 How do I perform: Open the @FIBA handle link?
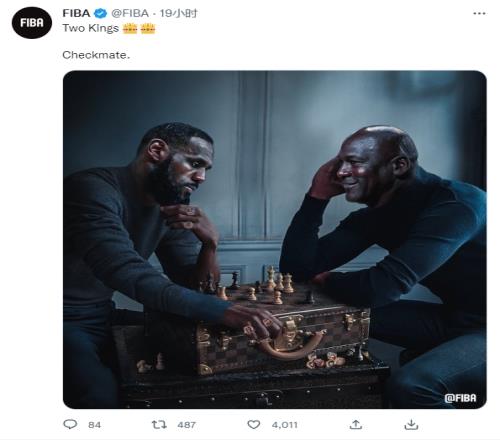[x=130, y=13]
